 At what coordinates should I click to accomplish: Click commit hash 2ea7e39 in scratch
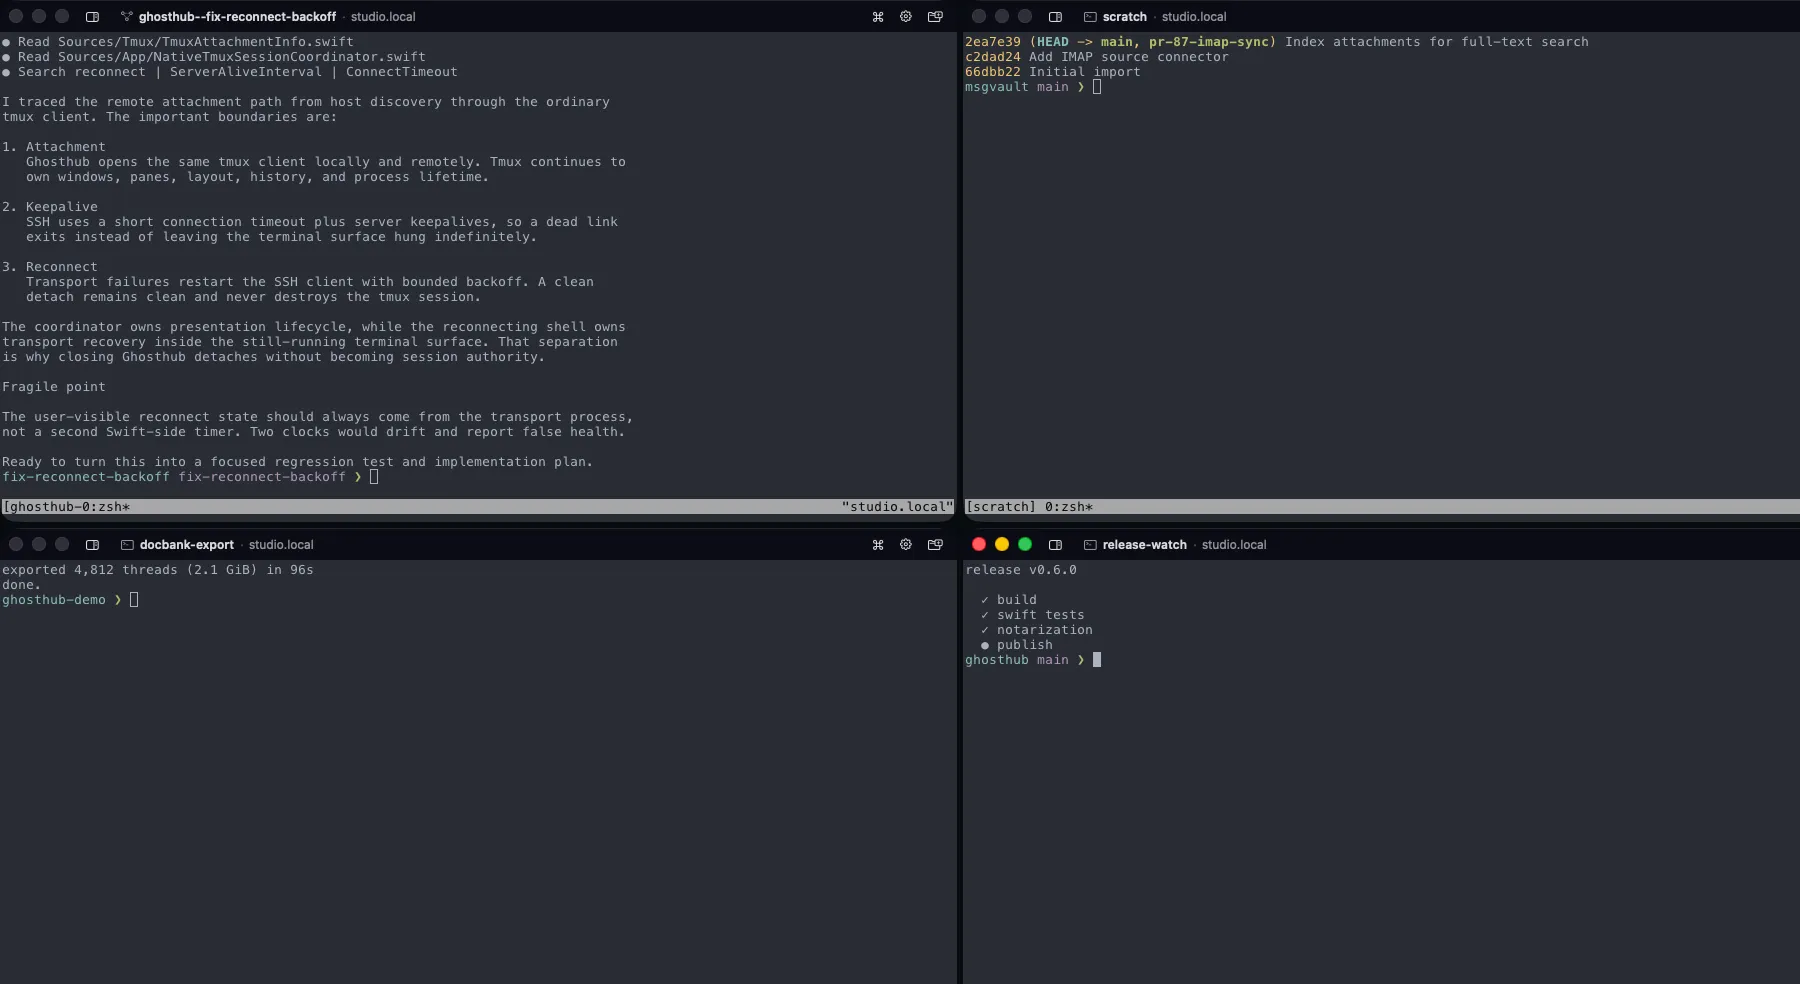(x=993, y=42)
